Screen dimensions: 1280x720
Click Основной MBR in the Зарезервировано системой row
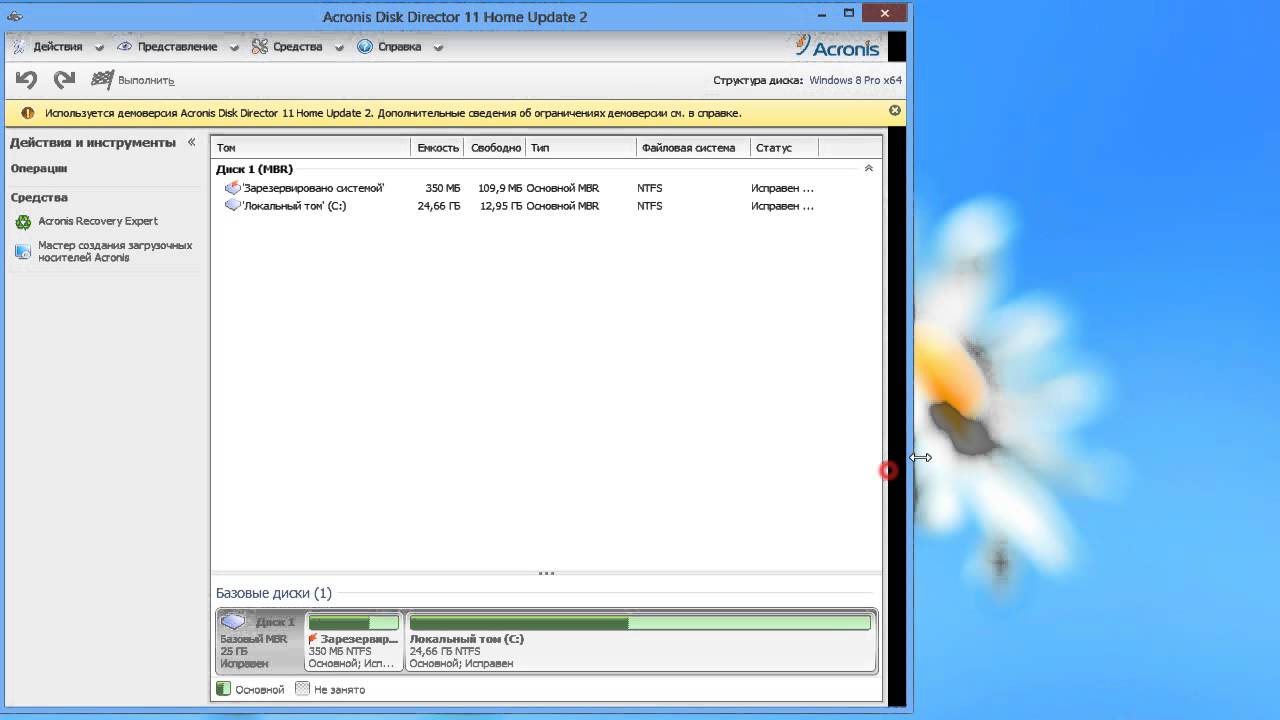point(563,188)
